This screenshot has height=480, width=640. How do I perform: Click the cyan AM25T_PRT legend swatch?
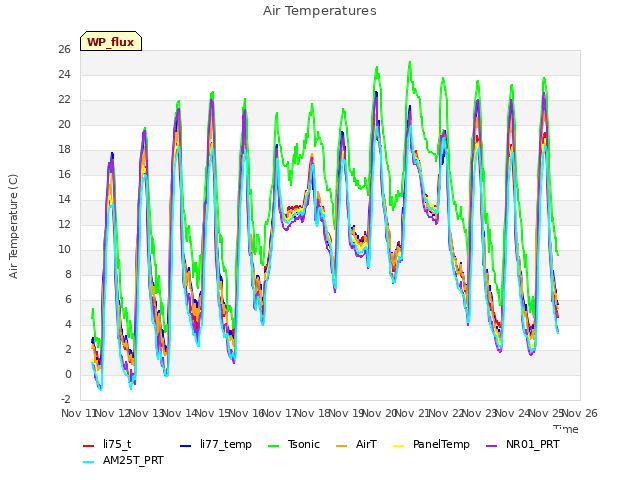[x=89, y=462]
